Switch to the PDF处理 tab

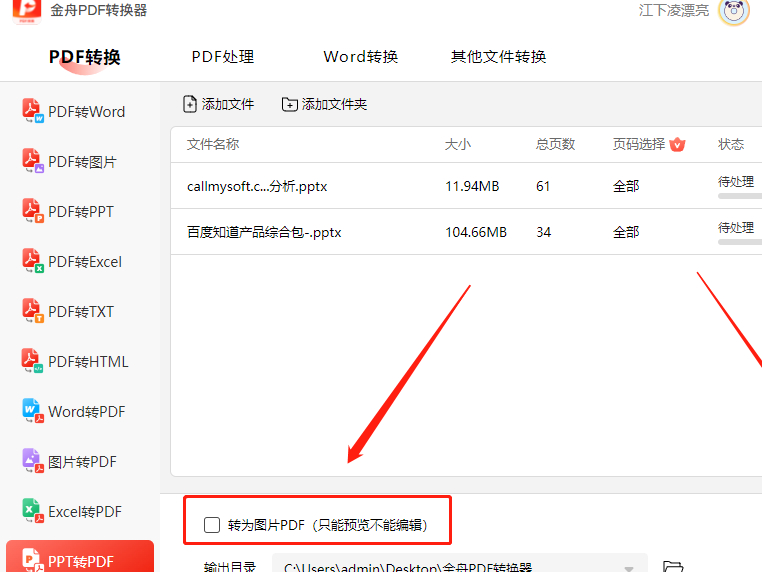[x=223, y=57]
